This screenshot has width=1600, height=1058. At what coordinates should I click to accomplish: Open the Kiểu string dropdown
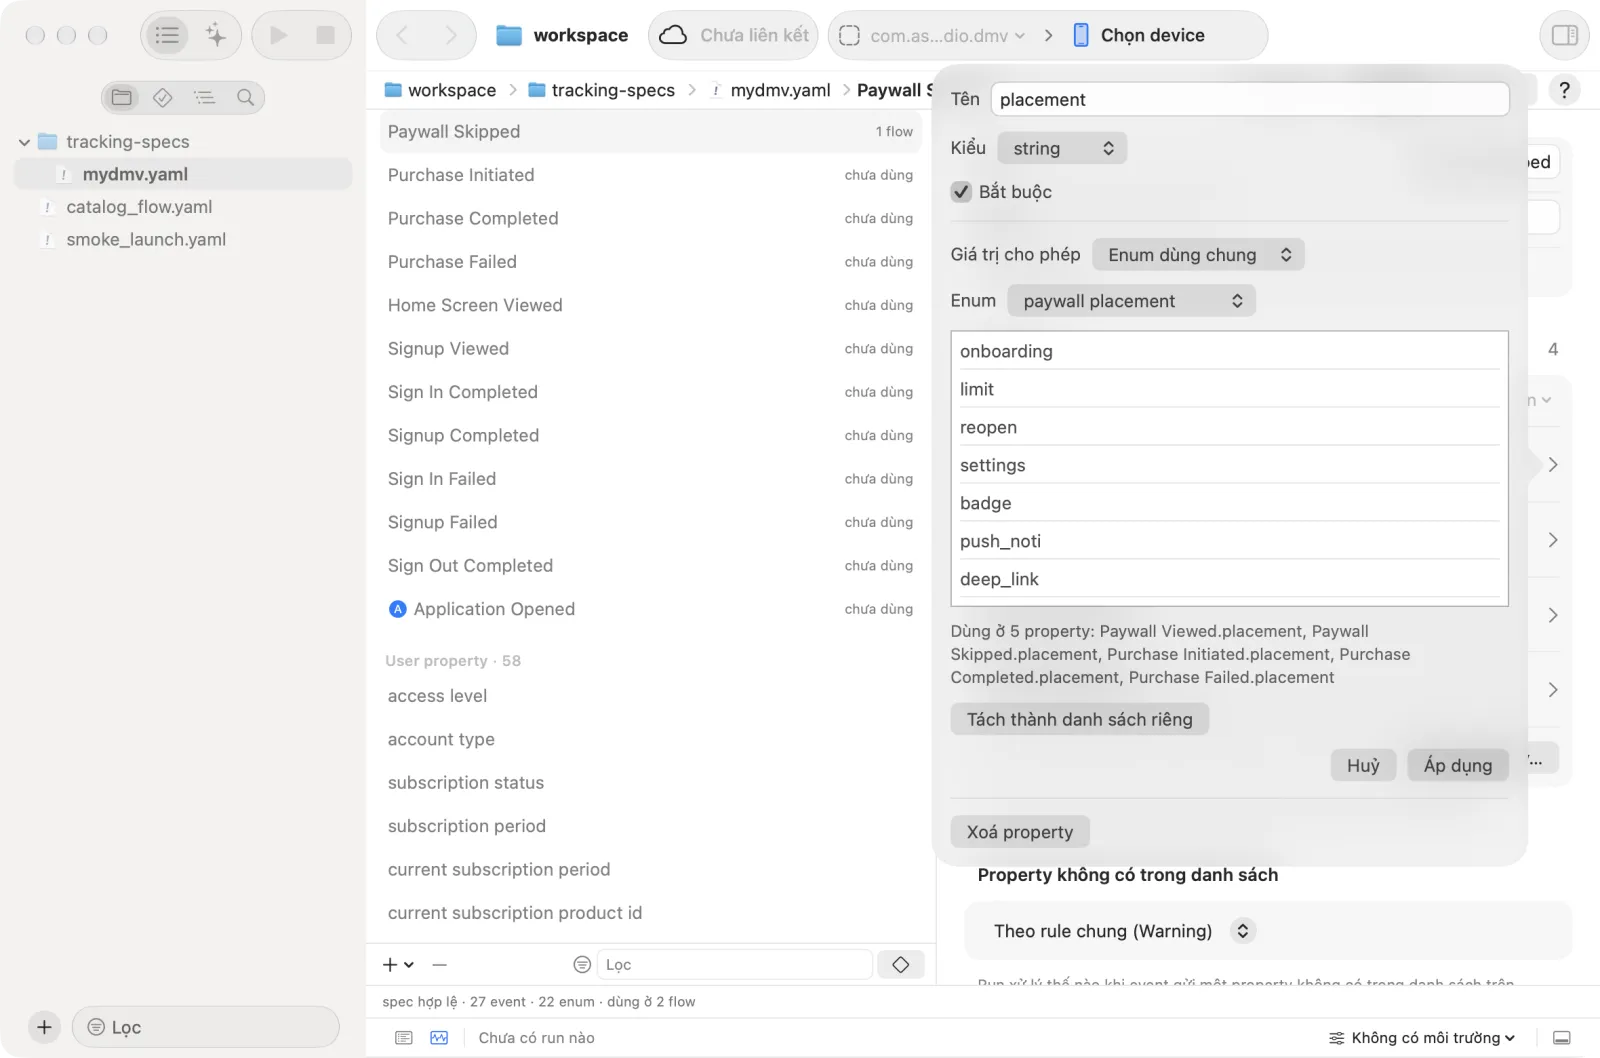pos(1062,148)
